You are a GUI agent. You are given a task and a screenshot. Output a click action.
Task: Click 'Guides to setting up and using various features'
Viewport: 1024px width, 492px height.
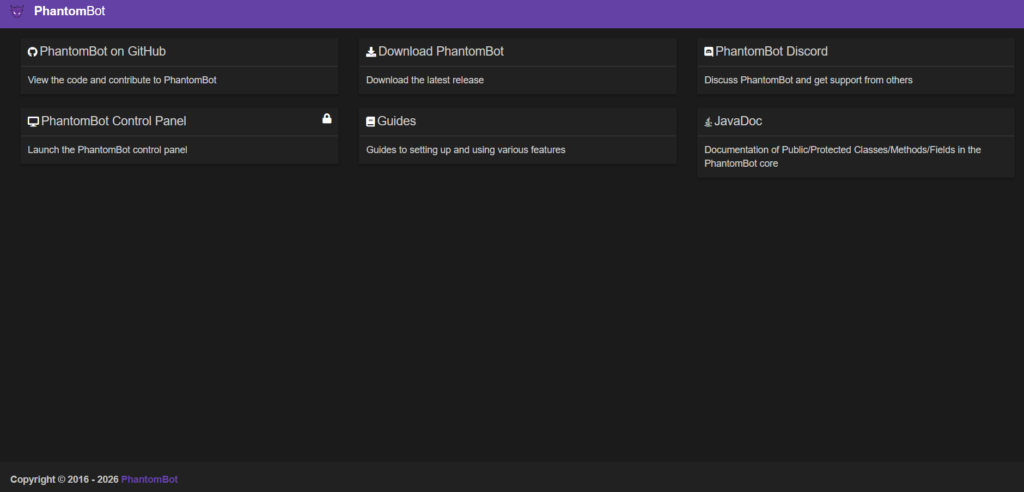click(466, 150)
